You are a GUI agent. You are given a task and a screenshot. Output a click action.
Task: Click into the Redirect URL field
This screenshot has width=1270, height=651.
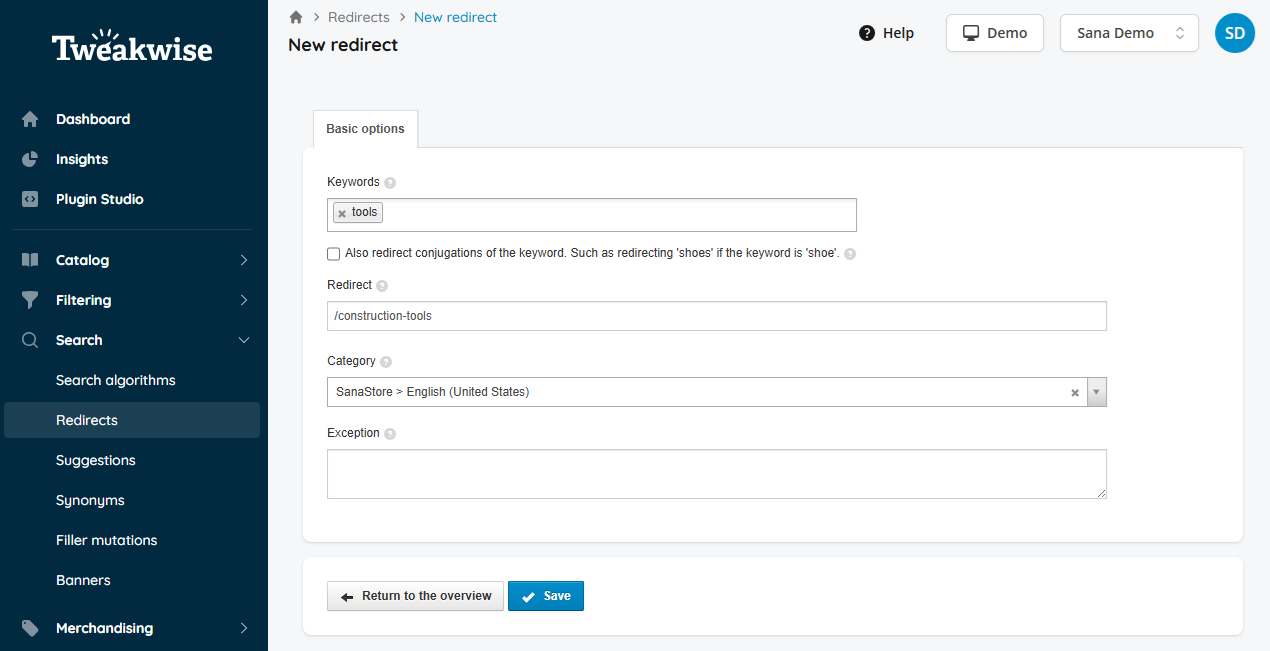point(717,316)
